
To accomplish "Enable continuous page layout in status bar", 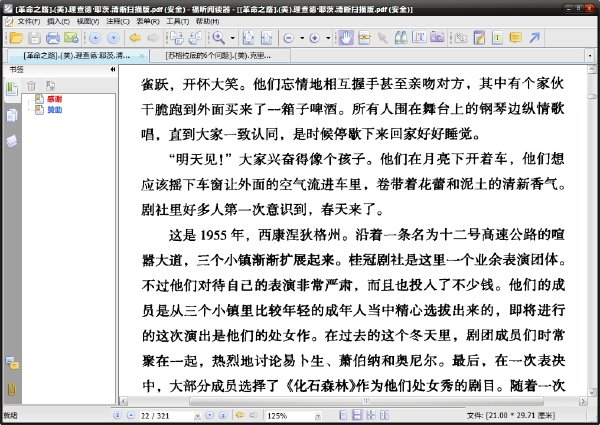I will (x=357, y=415).
